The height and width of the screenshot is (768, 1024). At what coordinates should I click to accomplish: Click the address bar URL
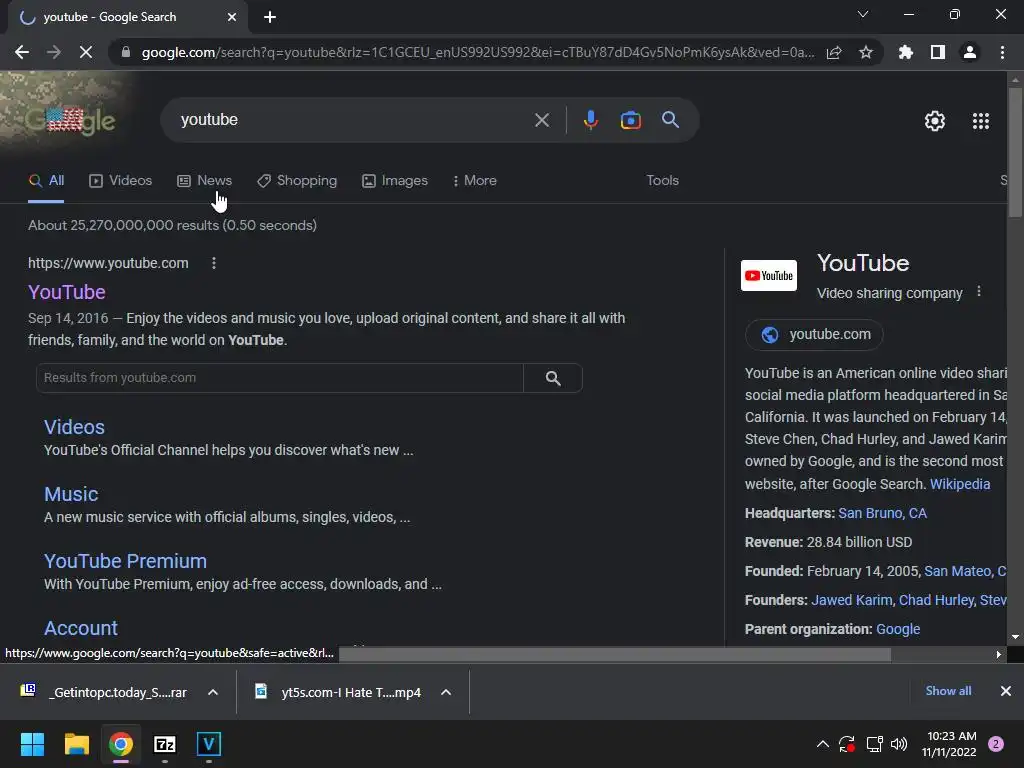[x=477, y=52]
